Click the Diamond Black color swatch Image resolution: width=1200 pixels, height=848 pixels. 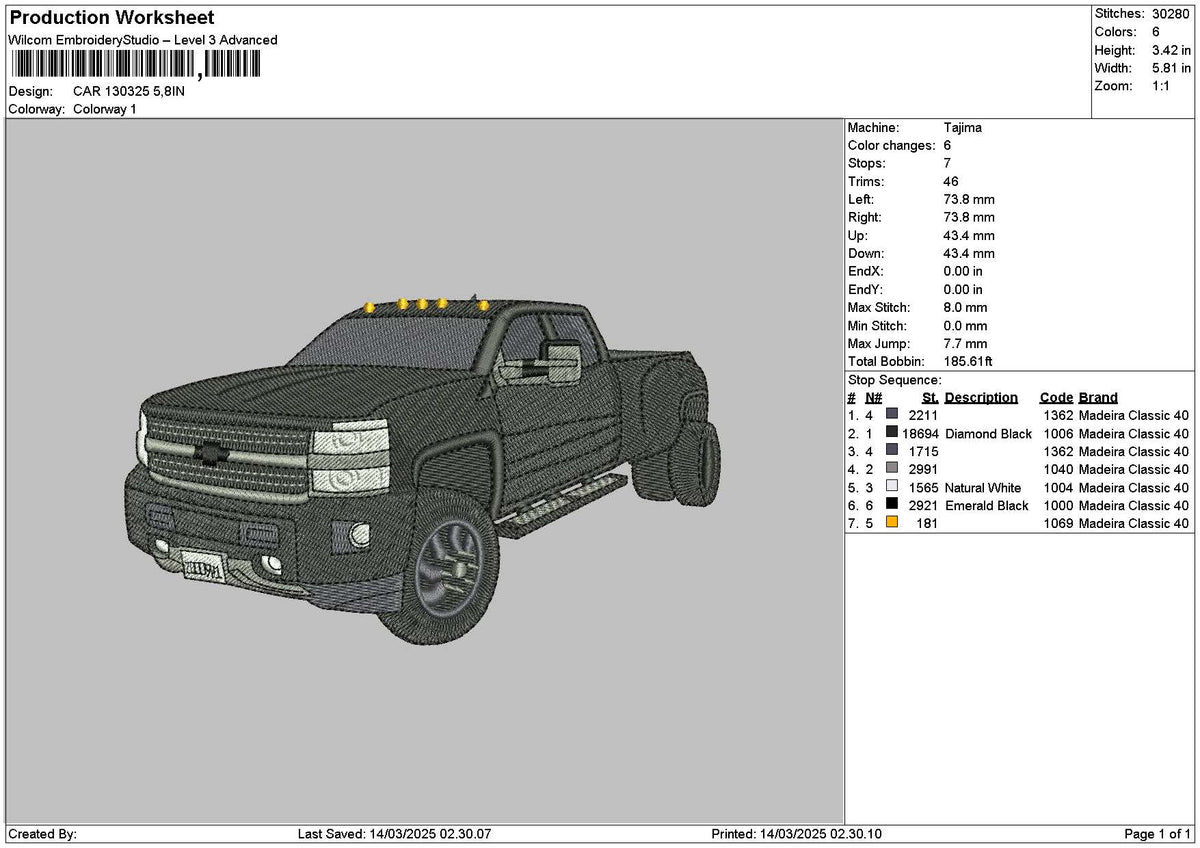point(892,433)
